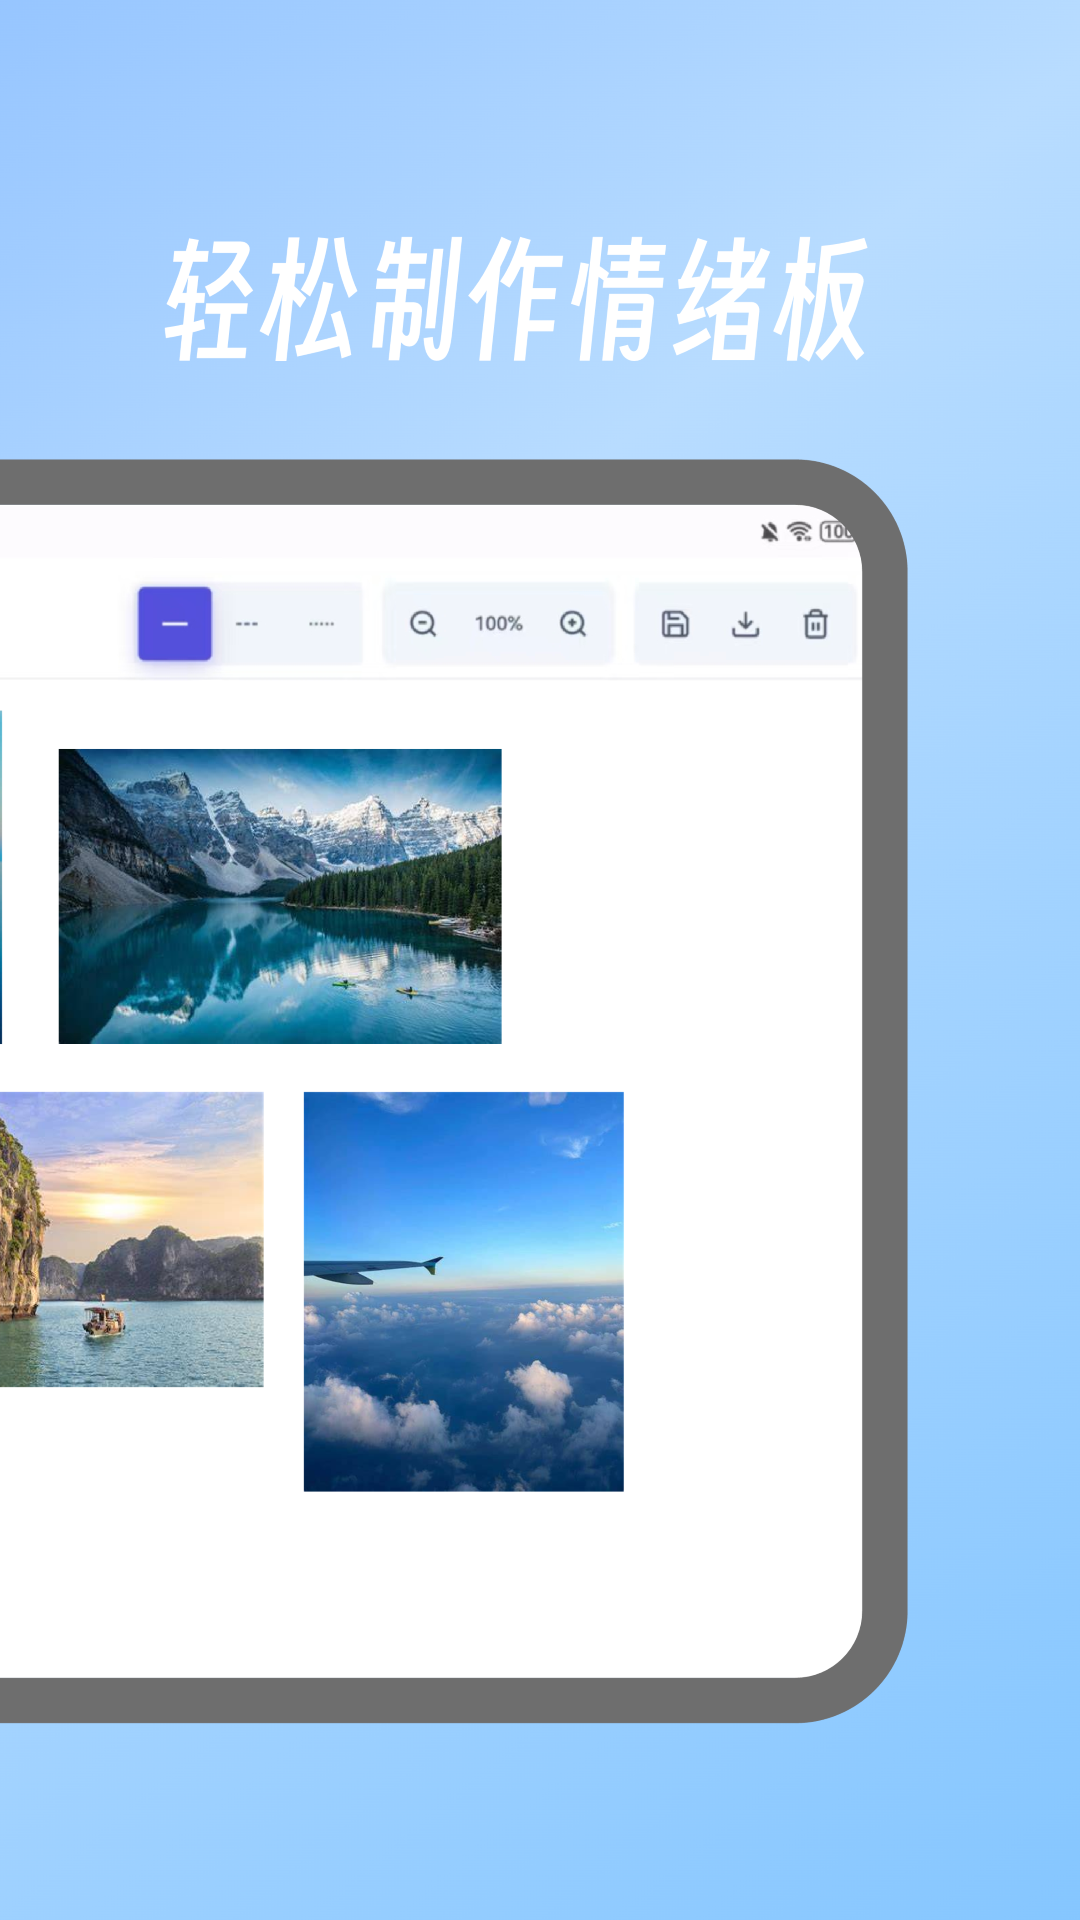Download the board using the download icon

tap(745, 624)
